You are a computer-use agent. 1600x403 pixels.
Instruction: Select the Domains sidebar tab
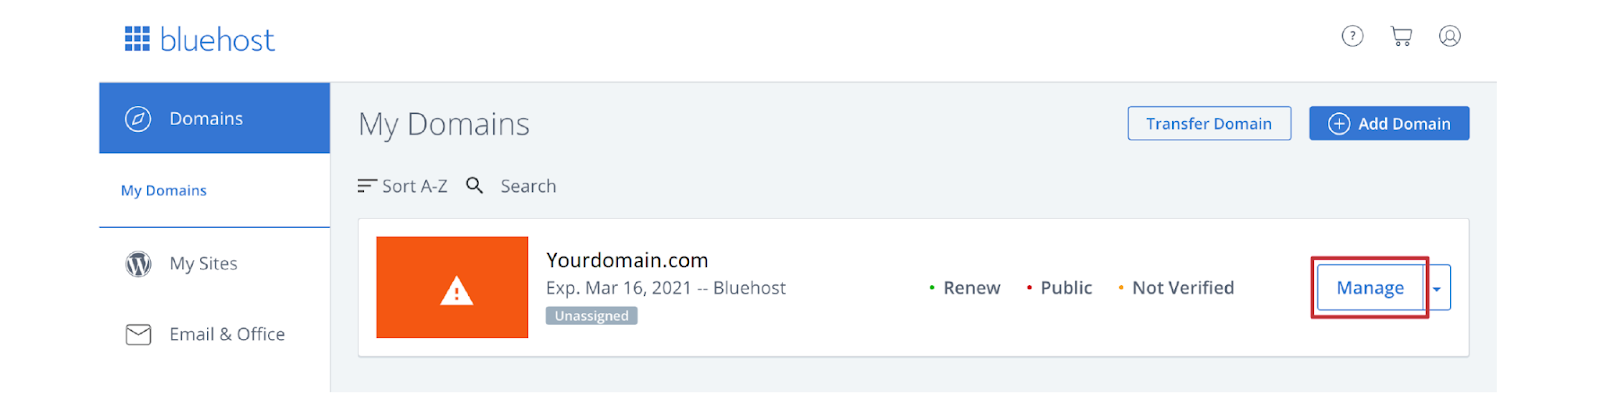215,118
